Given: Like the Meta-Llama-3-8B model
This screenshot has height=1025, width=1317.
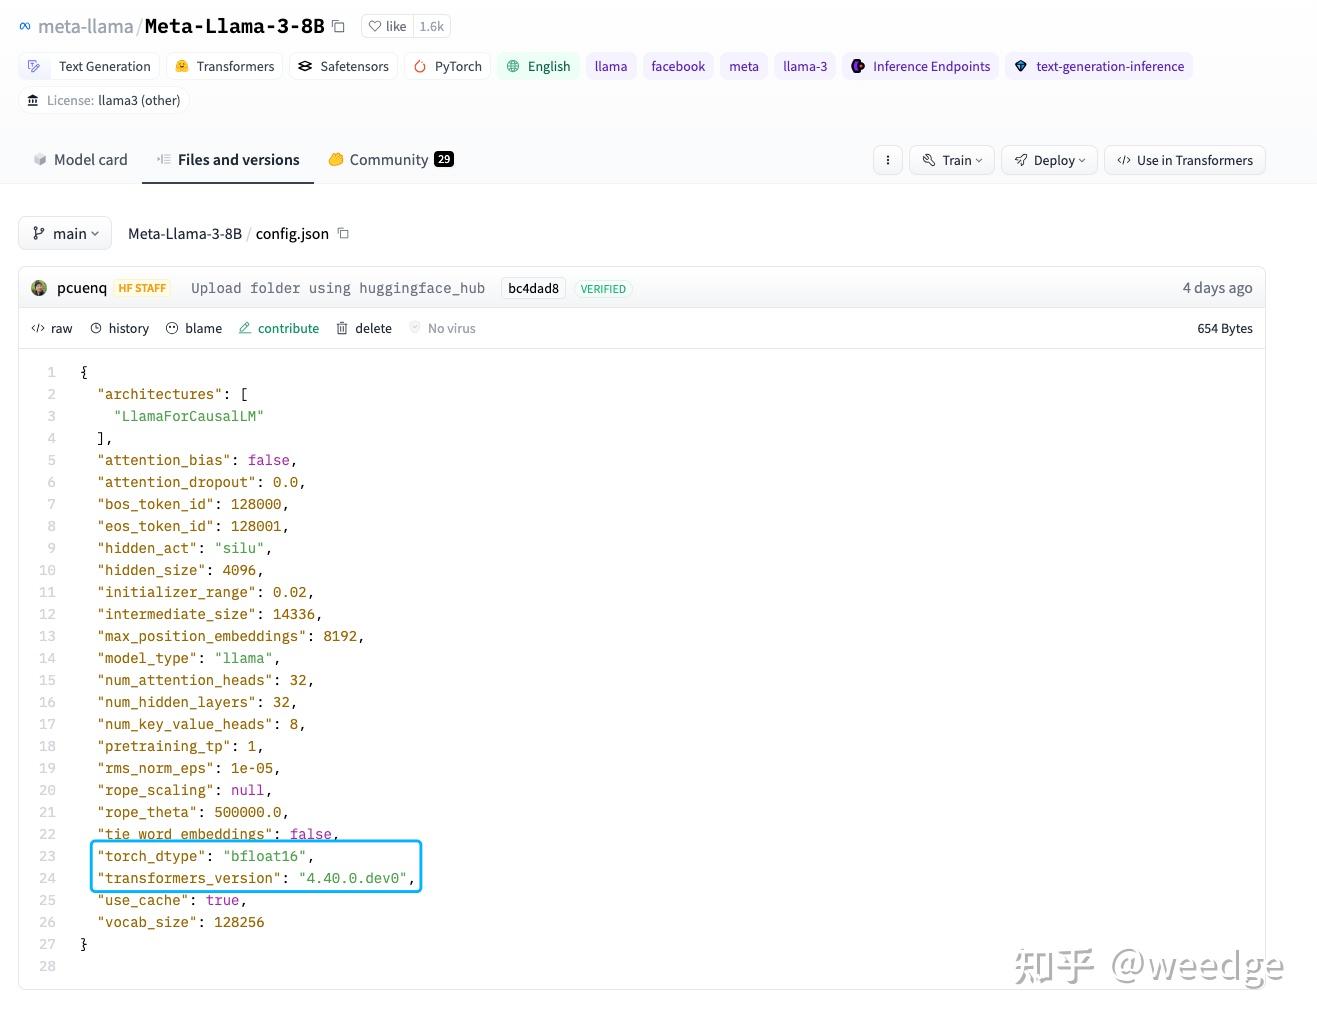Looking at the screenshot, I should click(386, 26).
